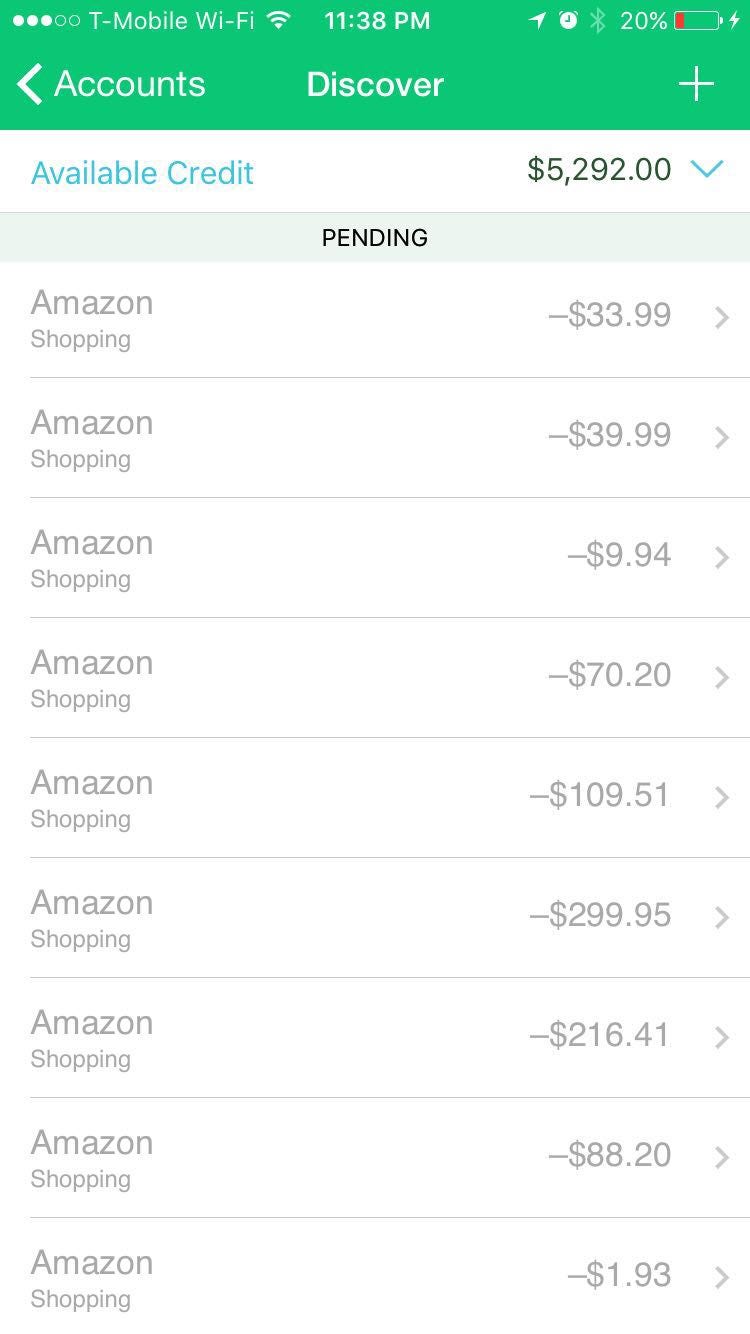Tap the back arrow beside Accounts
Image resolution: width=750 pixels, height=1334 pixels.
(30, 84)
